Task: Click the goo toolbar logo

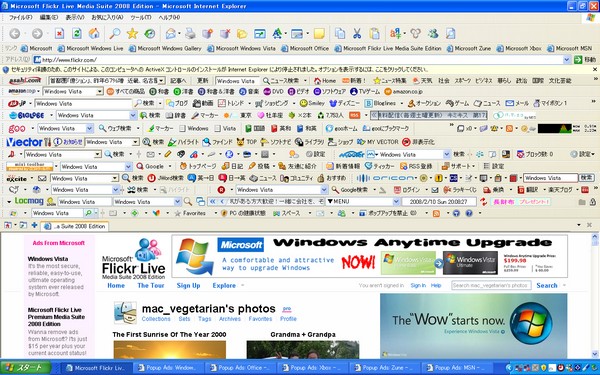Action: 17,128
